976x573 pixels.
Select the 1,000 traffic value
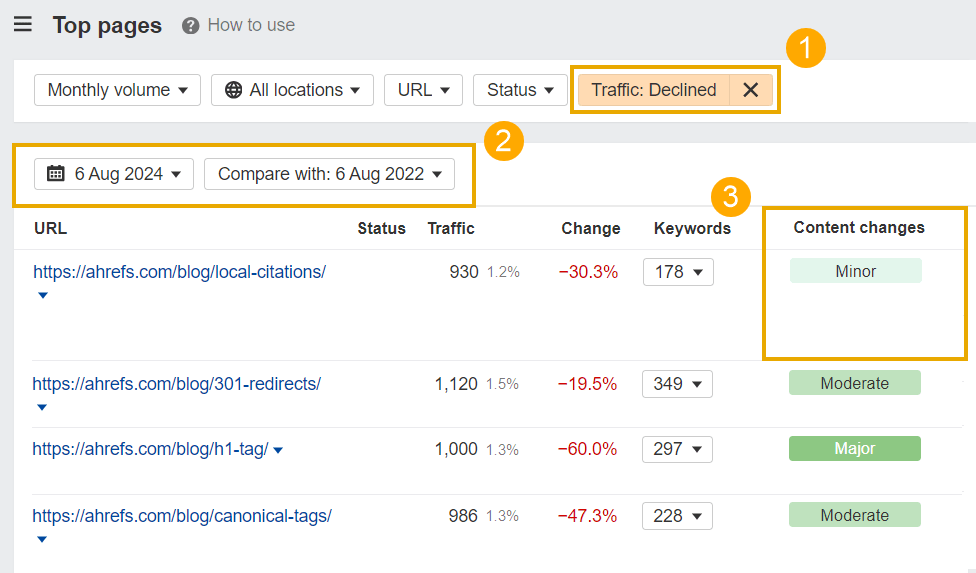click(x=456, y=449)
